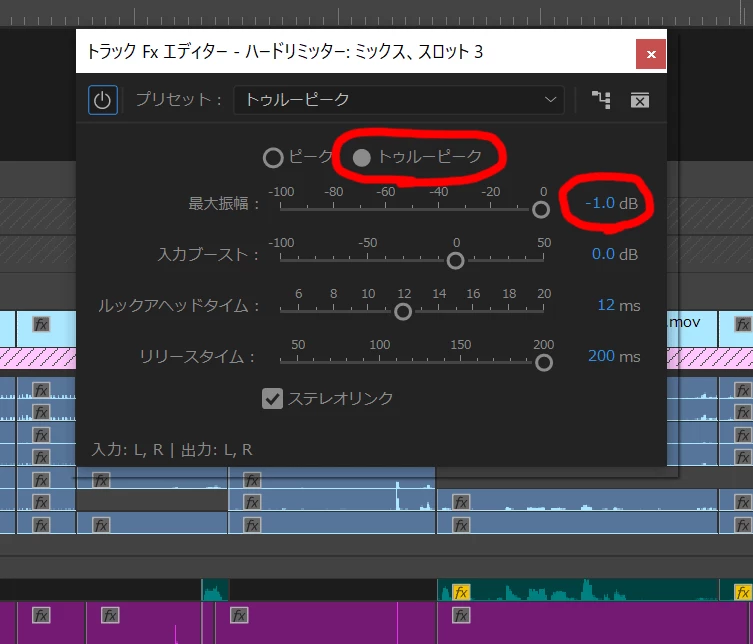
Task: Click the プリセット label
Action: [x=179, y=100]
